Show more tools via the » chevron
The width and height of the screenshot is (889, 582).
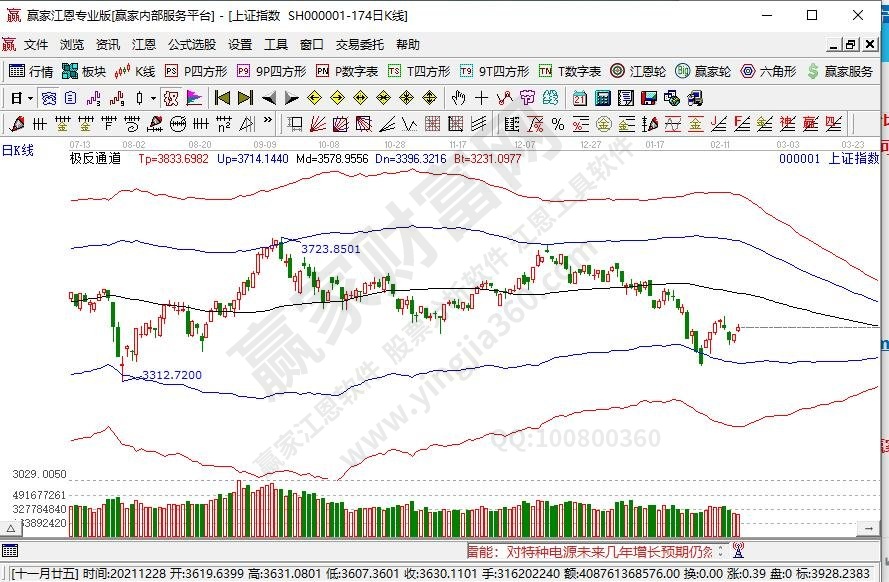click(x=268, y=121)
